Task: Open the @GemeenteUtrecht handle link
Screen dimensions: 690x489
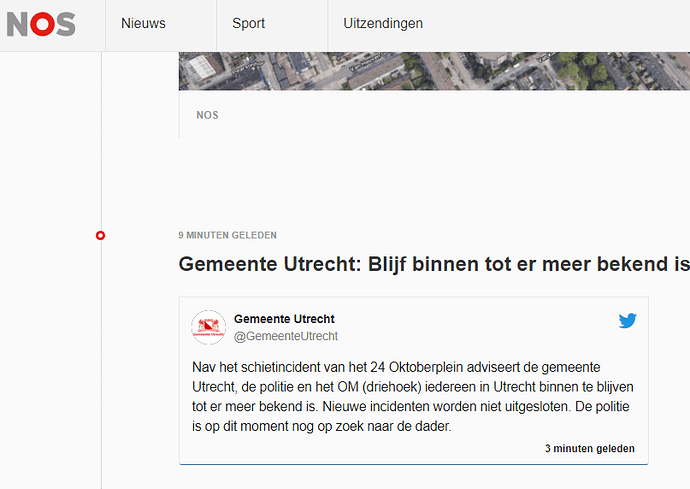Action: coord(286,336)
